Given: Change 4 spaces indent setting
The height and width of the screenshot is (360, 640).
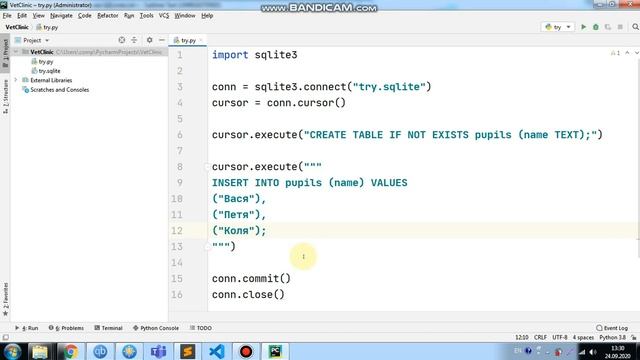Looking at the screenshot, I should 583,338.
